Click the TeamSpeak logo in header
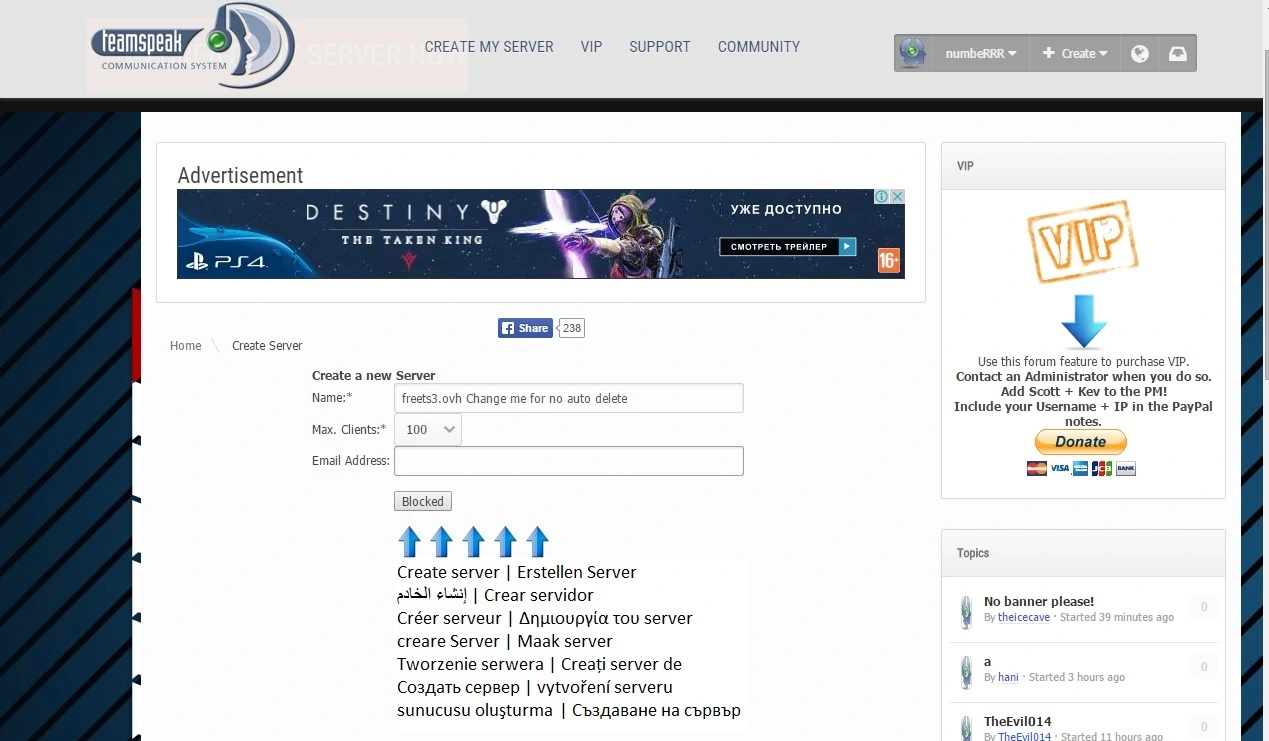This screenshot has width=1269, height=741. 192,45
